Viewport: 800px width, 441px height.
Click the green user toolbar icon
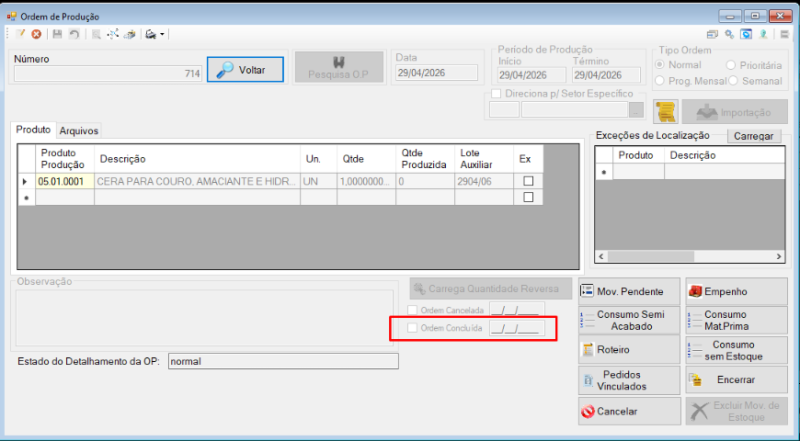pyautogui.click(x=763, y=34)
